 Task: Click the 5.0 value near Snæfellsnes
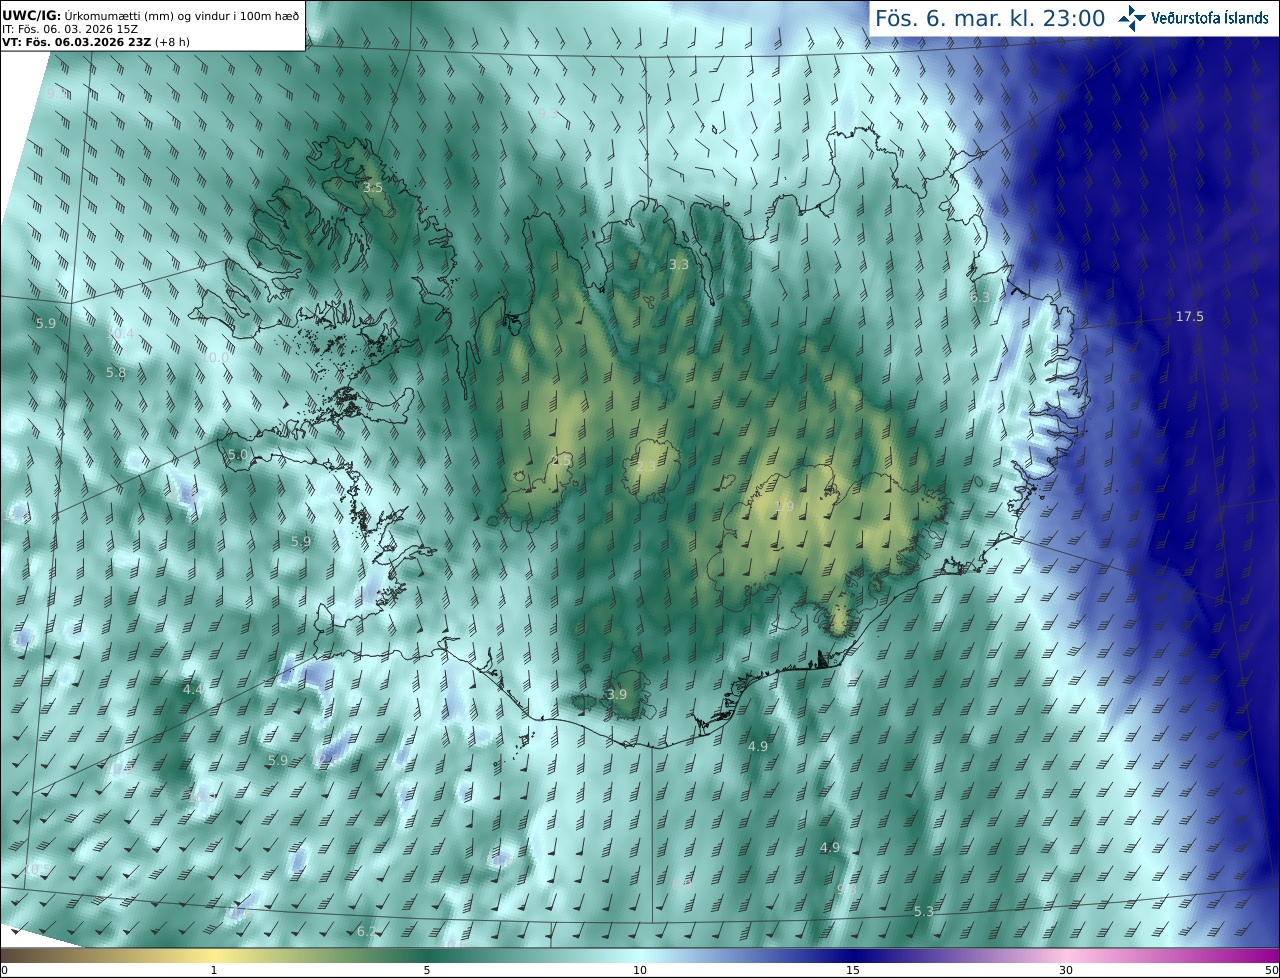pyautogui.click(x=238, y=455)
